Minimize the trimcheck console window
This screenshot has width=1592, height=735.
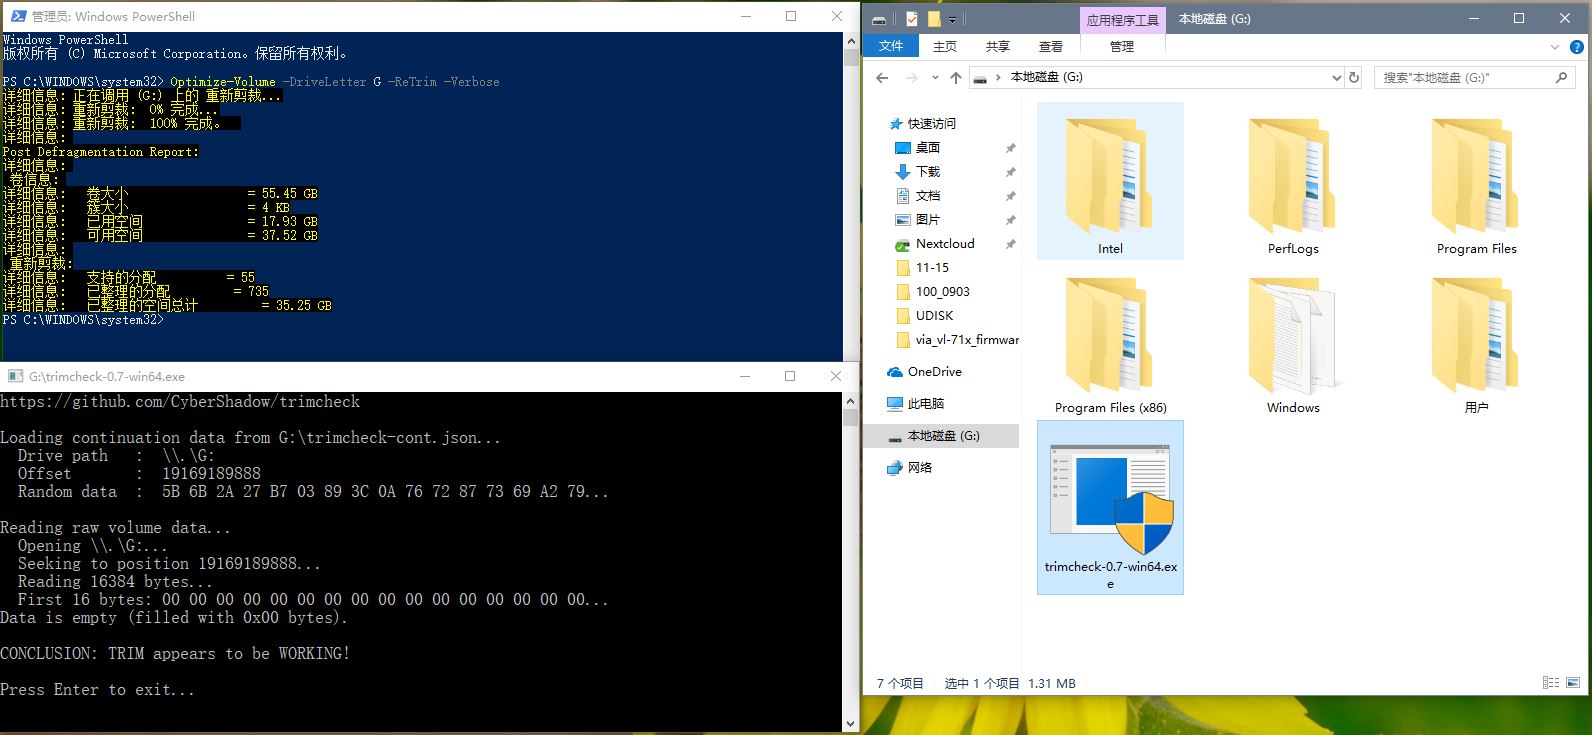pyautogui.click(x=744, y=376)
